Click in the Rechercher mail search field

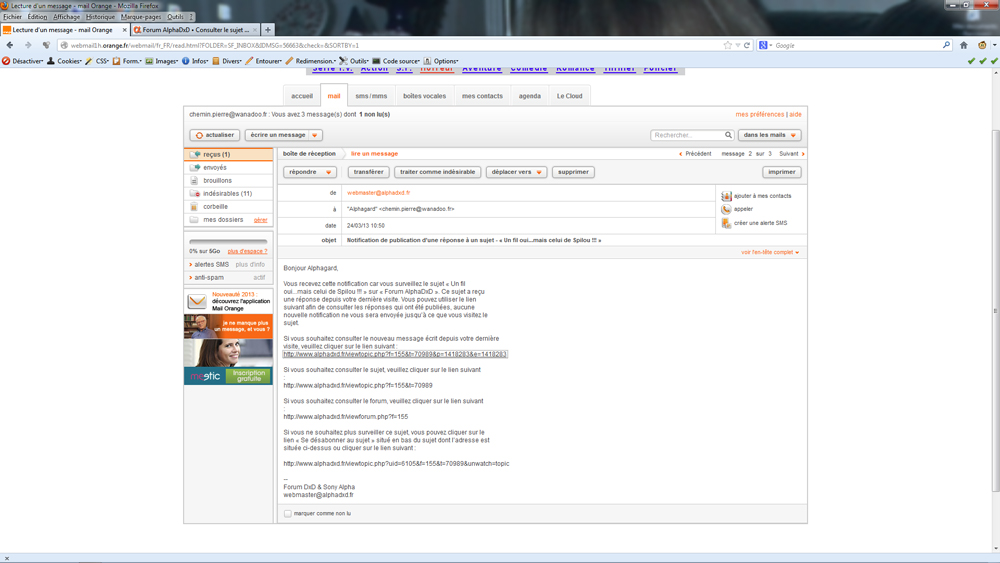(x=688, y=135)
